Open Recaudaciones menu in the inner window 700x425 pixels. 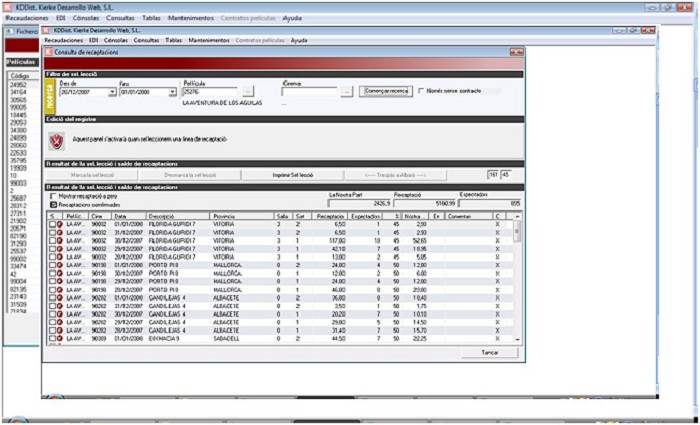click(x=64, y=40)
